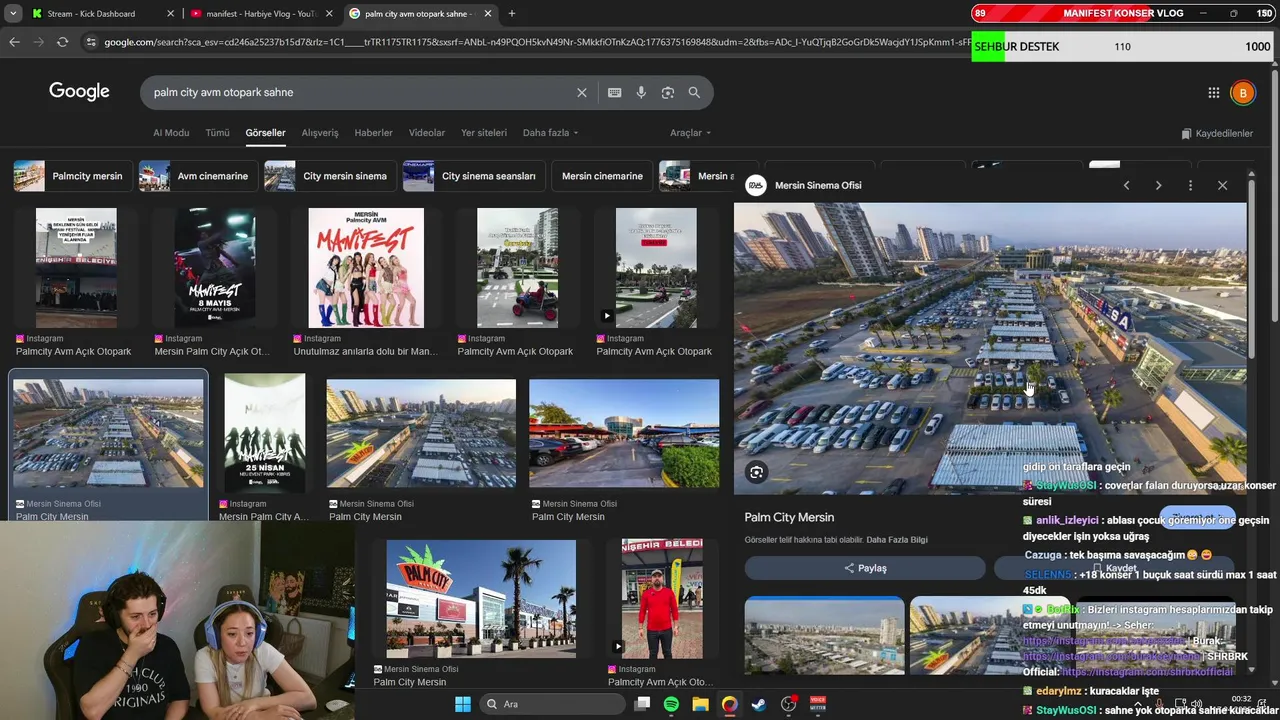Open the Google account avatar 'B'
1280x720 pixels.
pyautogui.click(x=1242, y=93)
